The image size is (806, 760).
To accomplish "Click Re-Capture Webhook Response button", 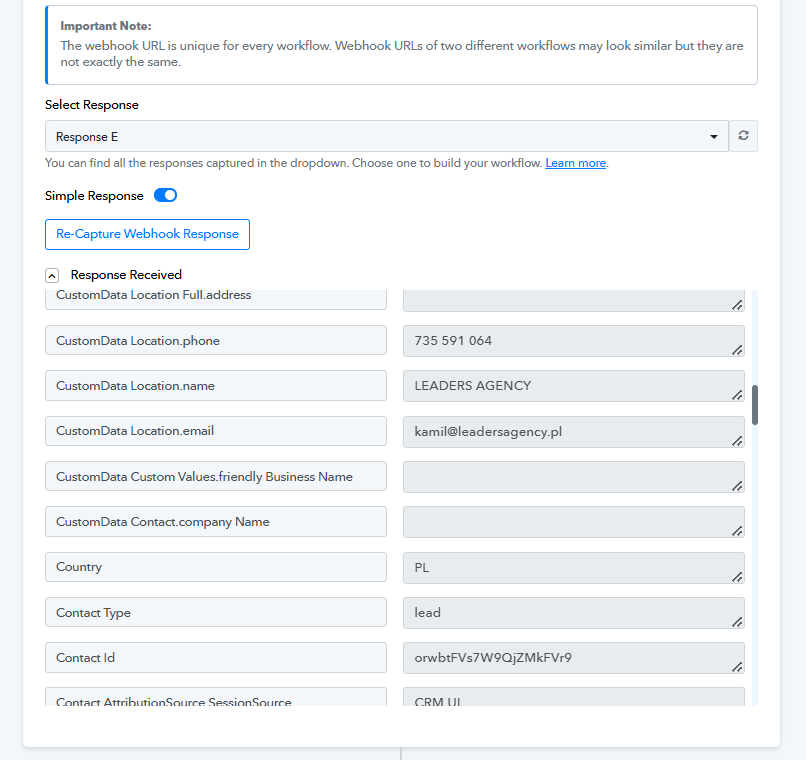I will [148, 234].
